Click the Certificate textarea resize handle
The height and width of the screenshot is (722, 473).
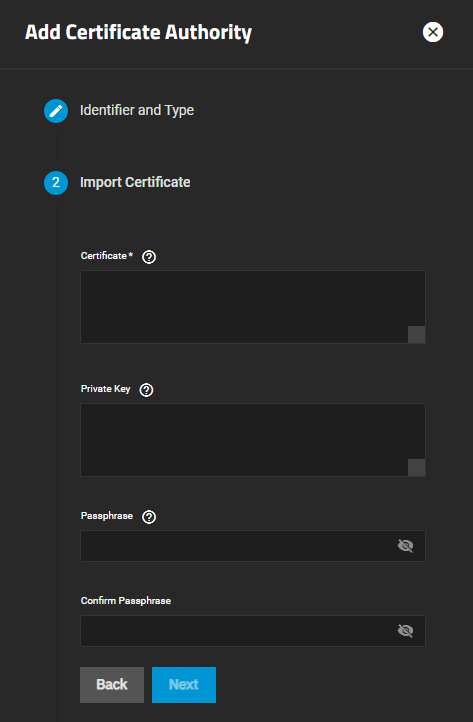point(416,335)
